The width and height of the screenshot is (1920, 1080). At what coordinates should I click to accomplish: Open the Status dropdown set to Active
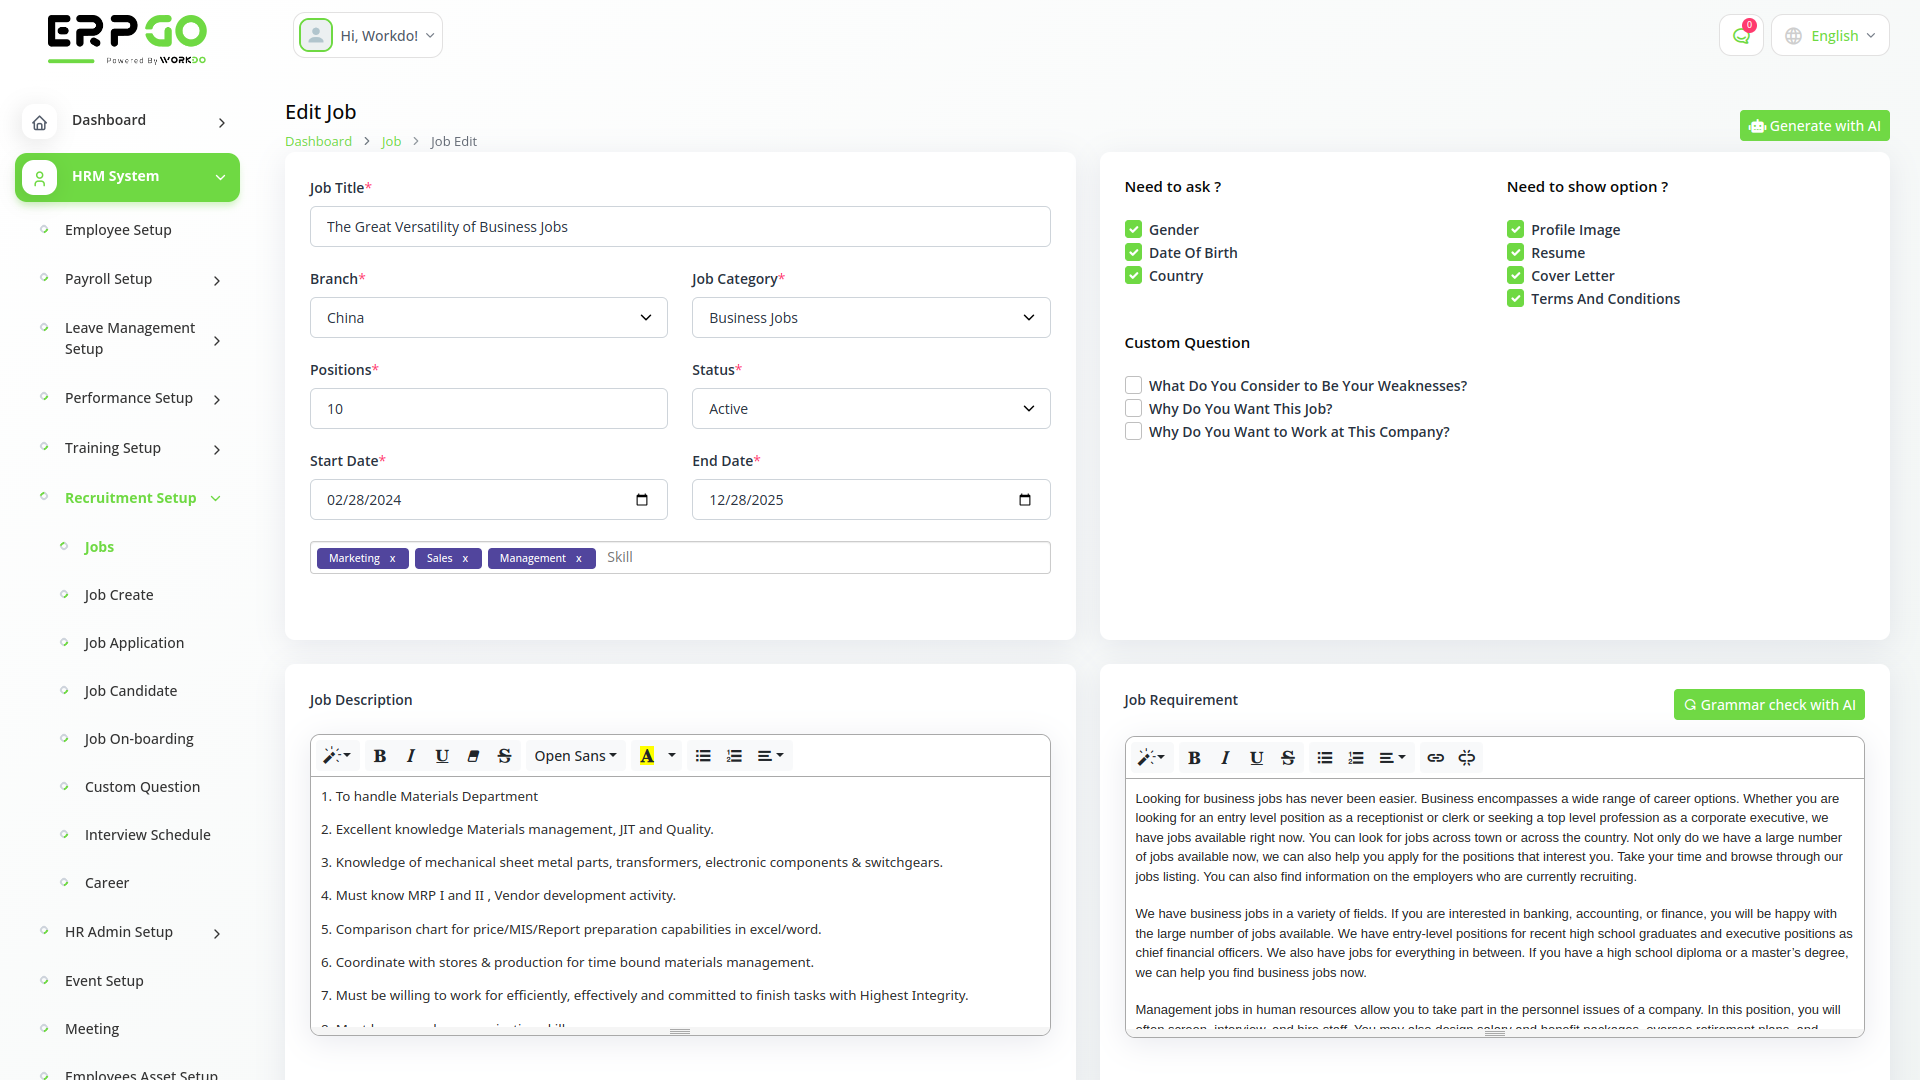click(870, 408)
